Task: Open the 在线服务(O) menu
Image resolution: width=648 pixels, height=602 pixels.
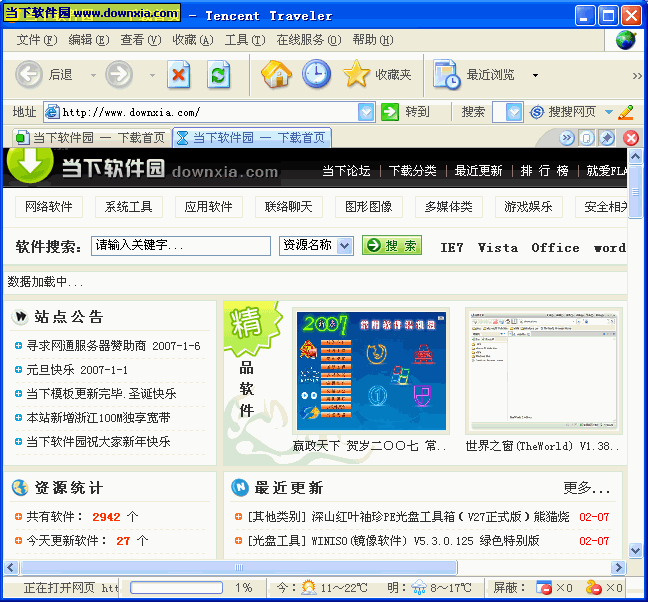Action: pos(309,40)
